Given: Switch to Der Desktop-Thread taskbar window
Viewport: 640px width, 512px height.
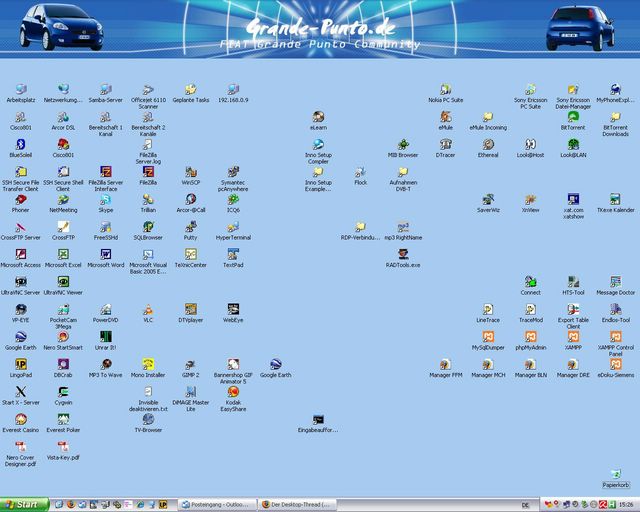Looking at the screenshot, I should [x=303, y=504].
